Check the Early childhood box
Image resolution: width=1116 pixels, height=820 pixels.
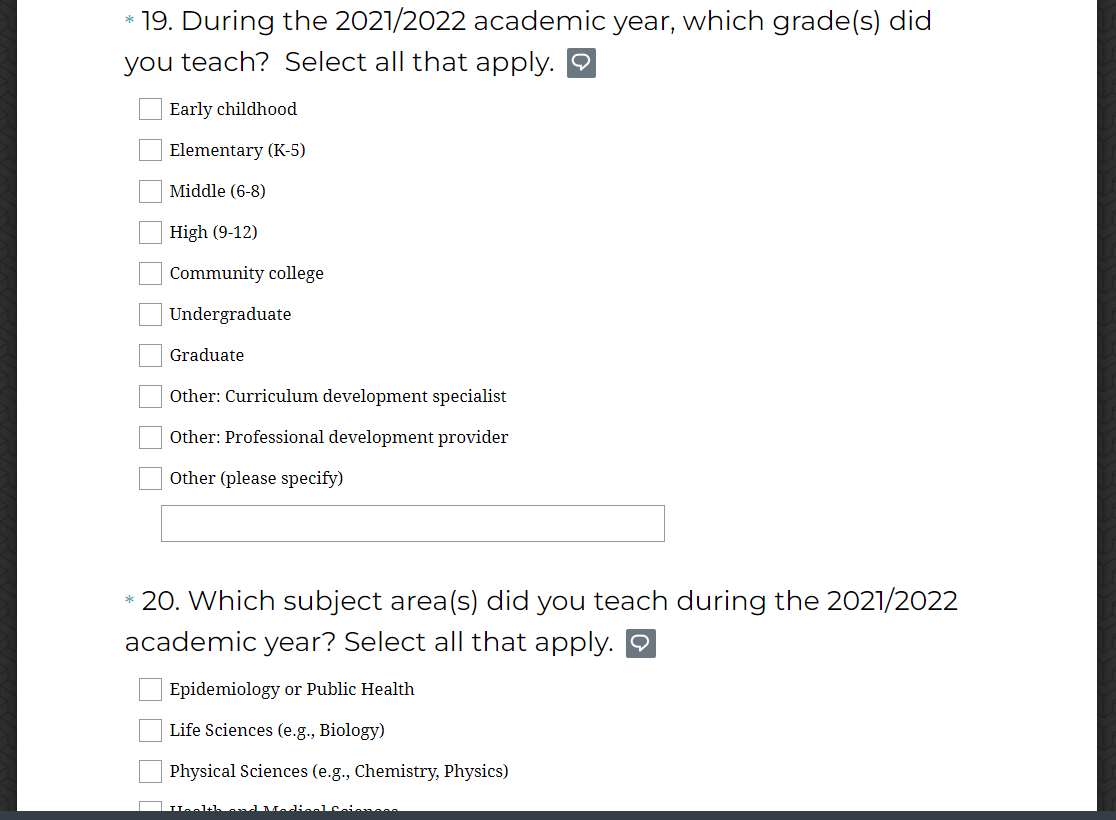click(150, 109)
